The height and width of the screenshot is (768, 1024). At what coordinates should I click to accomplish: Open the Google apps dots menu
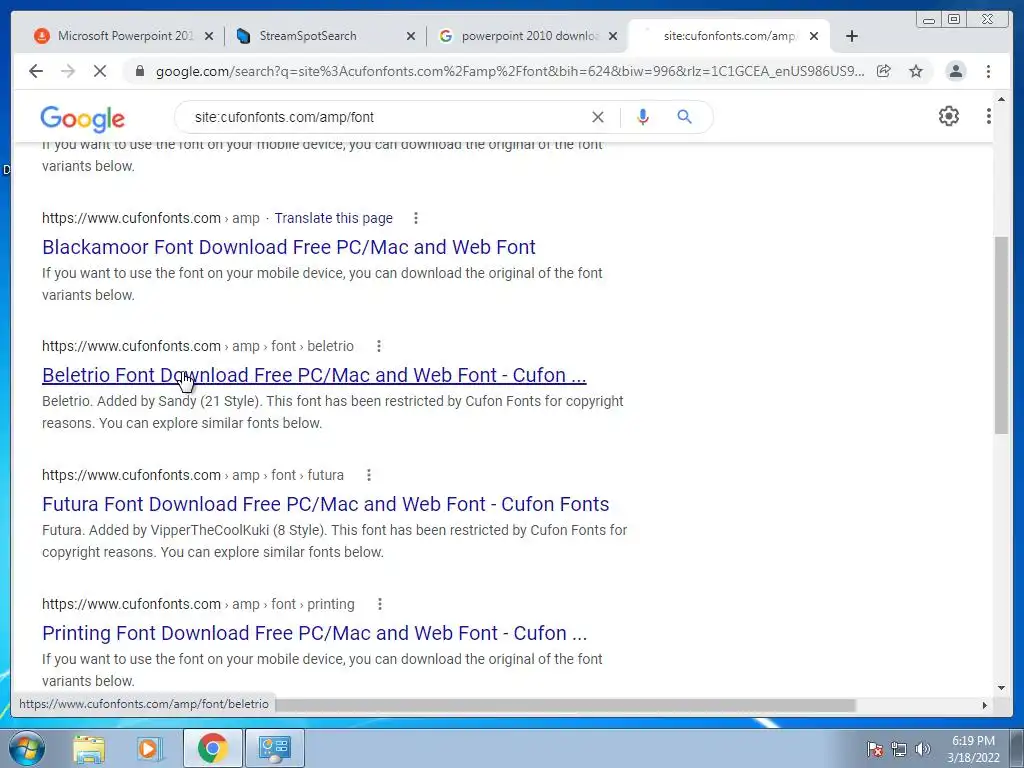(x=989, y=116)
